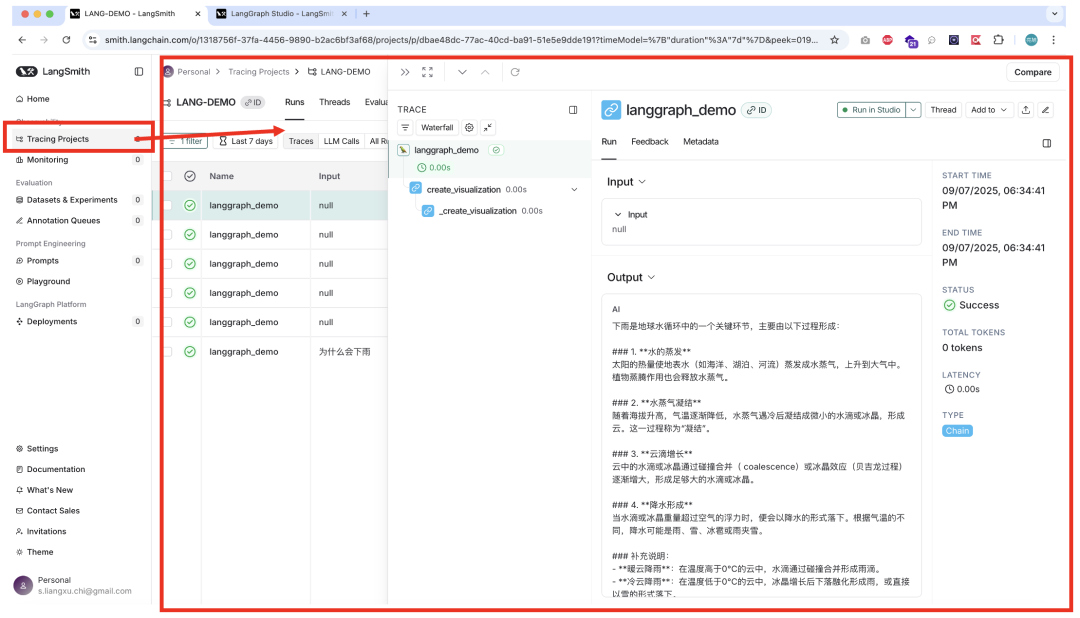
Task: Switch to the LangGraph Studio browser tab
Action: click(281, 14)
